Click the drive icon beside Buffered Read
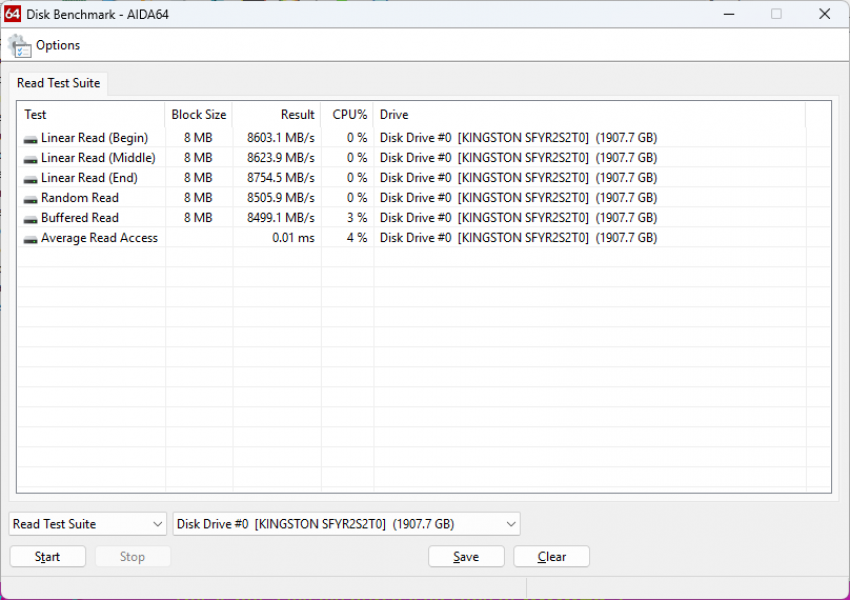Viewport: 850px width, 600px height. pyautogui.click(x=30, y=219)
